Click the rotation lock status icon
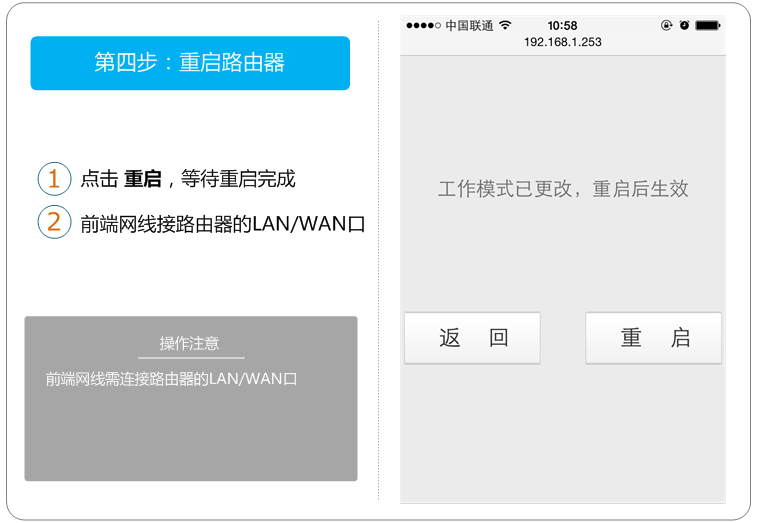This screenshot has height=523, width=759. tap(666, 25)
